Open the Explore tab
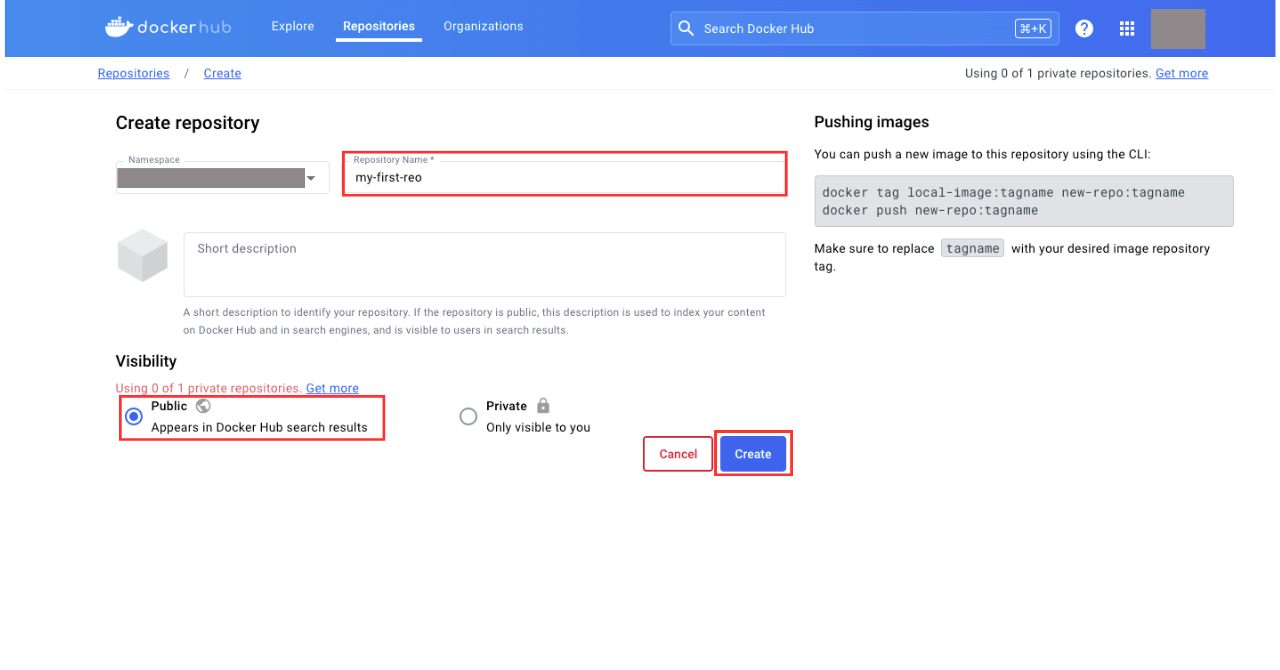Image resolution: width=1280 pixels, height=670 pixels. 292,26
